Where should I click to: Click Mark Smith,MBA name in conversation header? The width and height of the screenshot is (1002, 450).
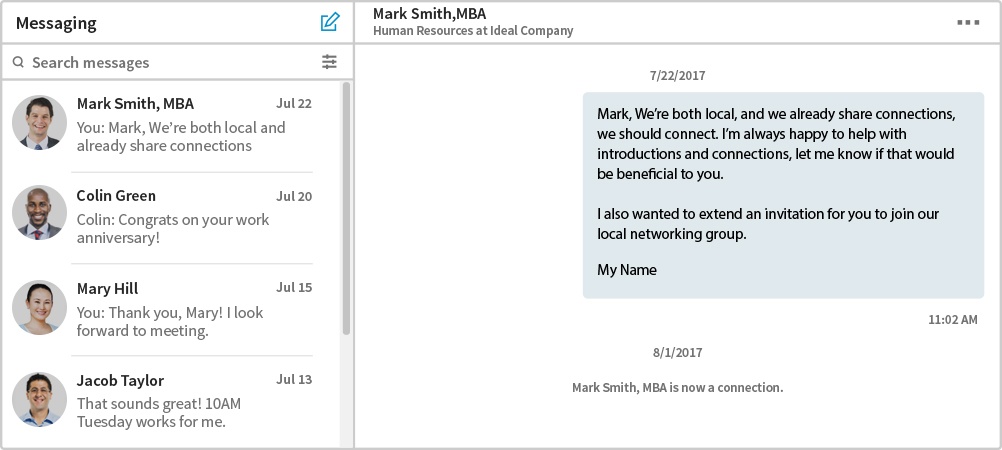(x=429, y=13)
